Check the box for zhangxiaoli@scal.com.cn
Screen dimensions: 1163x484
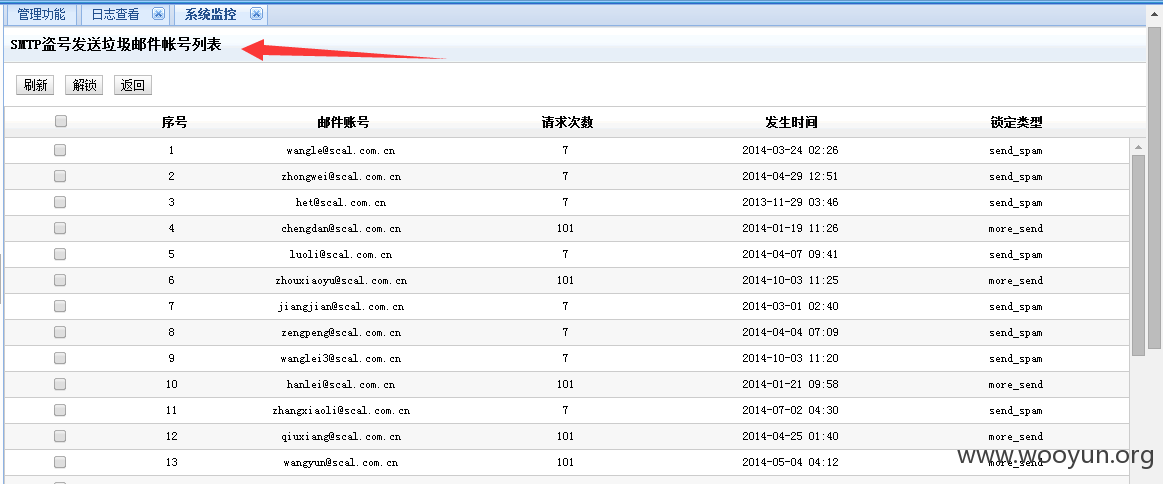(60, 410)
